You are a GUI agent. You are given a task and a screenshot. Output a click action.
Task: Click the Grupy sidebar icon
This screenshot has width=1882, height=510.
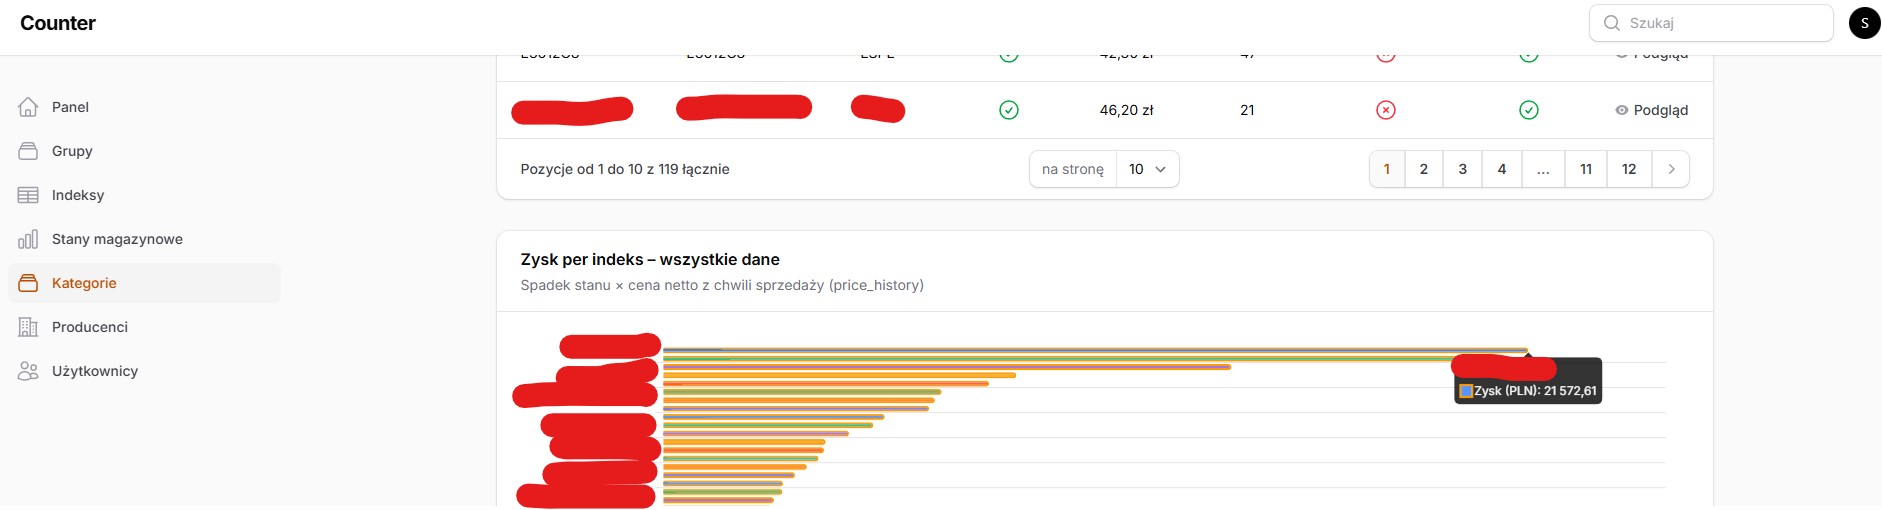point(28,151)
